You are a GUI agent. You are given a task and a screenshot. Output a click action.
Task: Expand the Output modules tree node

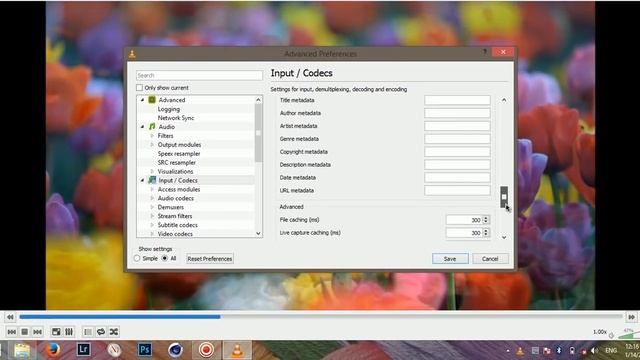(x=152, y=145)
